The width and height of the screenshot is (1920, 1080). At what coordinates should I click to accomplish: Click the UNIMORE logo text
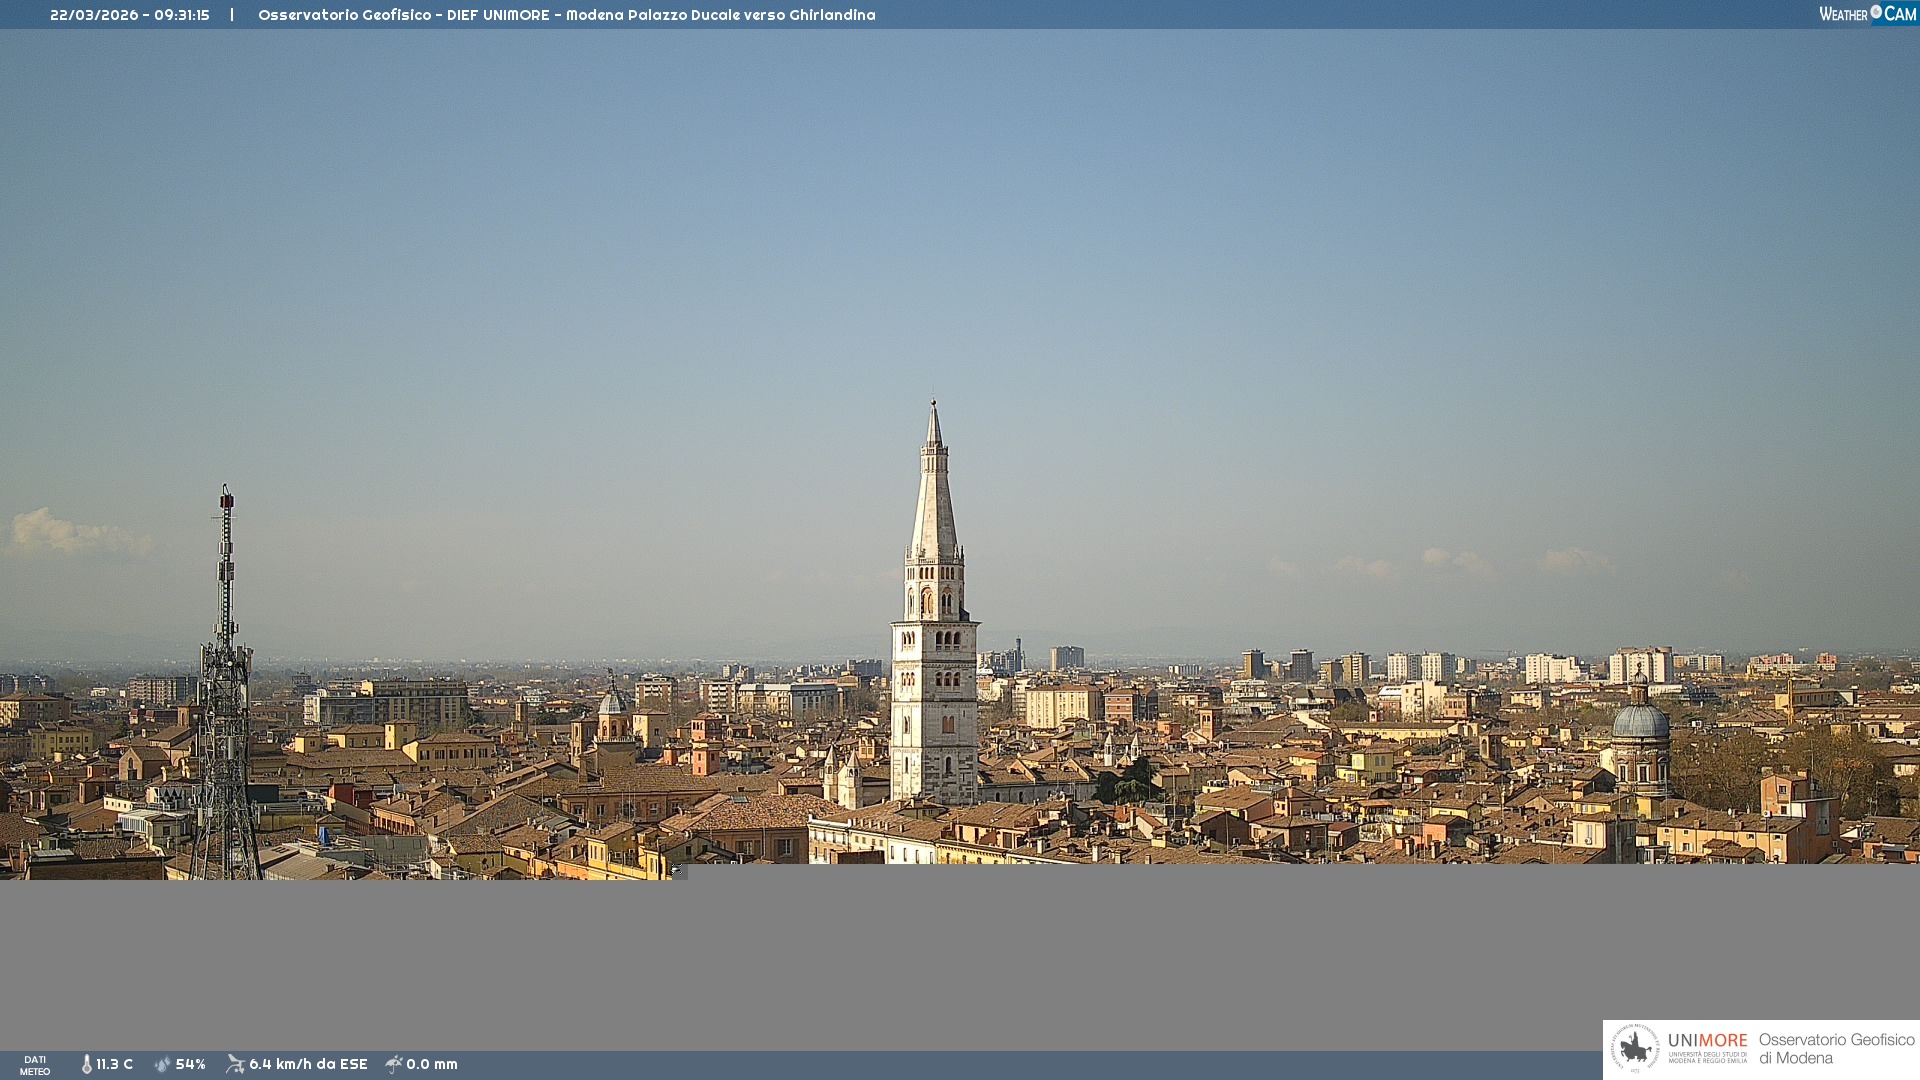1707,1041
